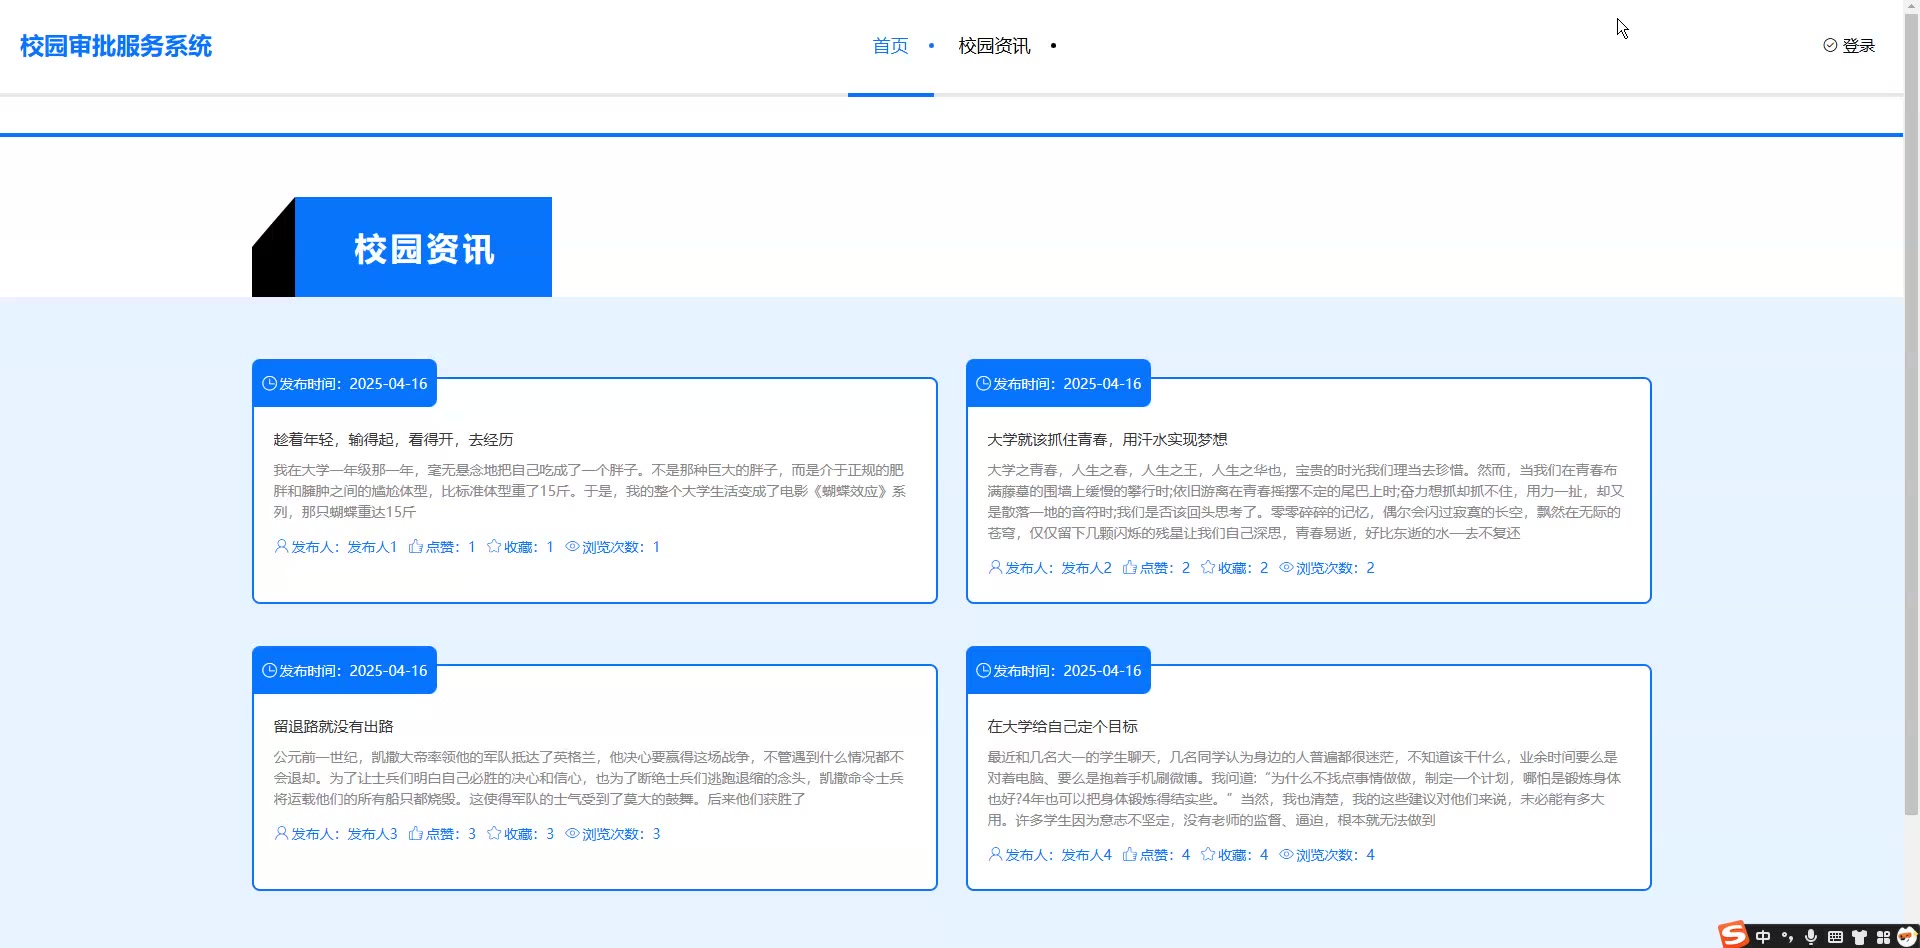Viewport: 1920px width, 948px height.
Task: Open the article titled 趁着年轻，输得起，看得开，去经历
Action: (x=393, y=439)
